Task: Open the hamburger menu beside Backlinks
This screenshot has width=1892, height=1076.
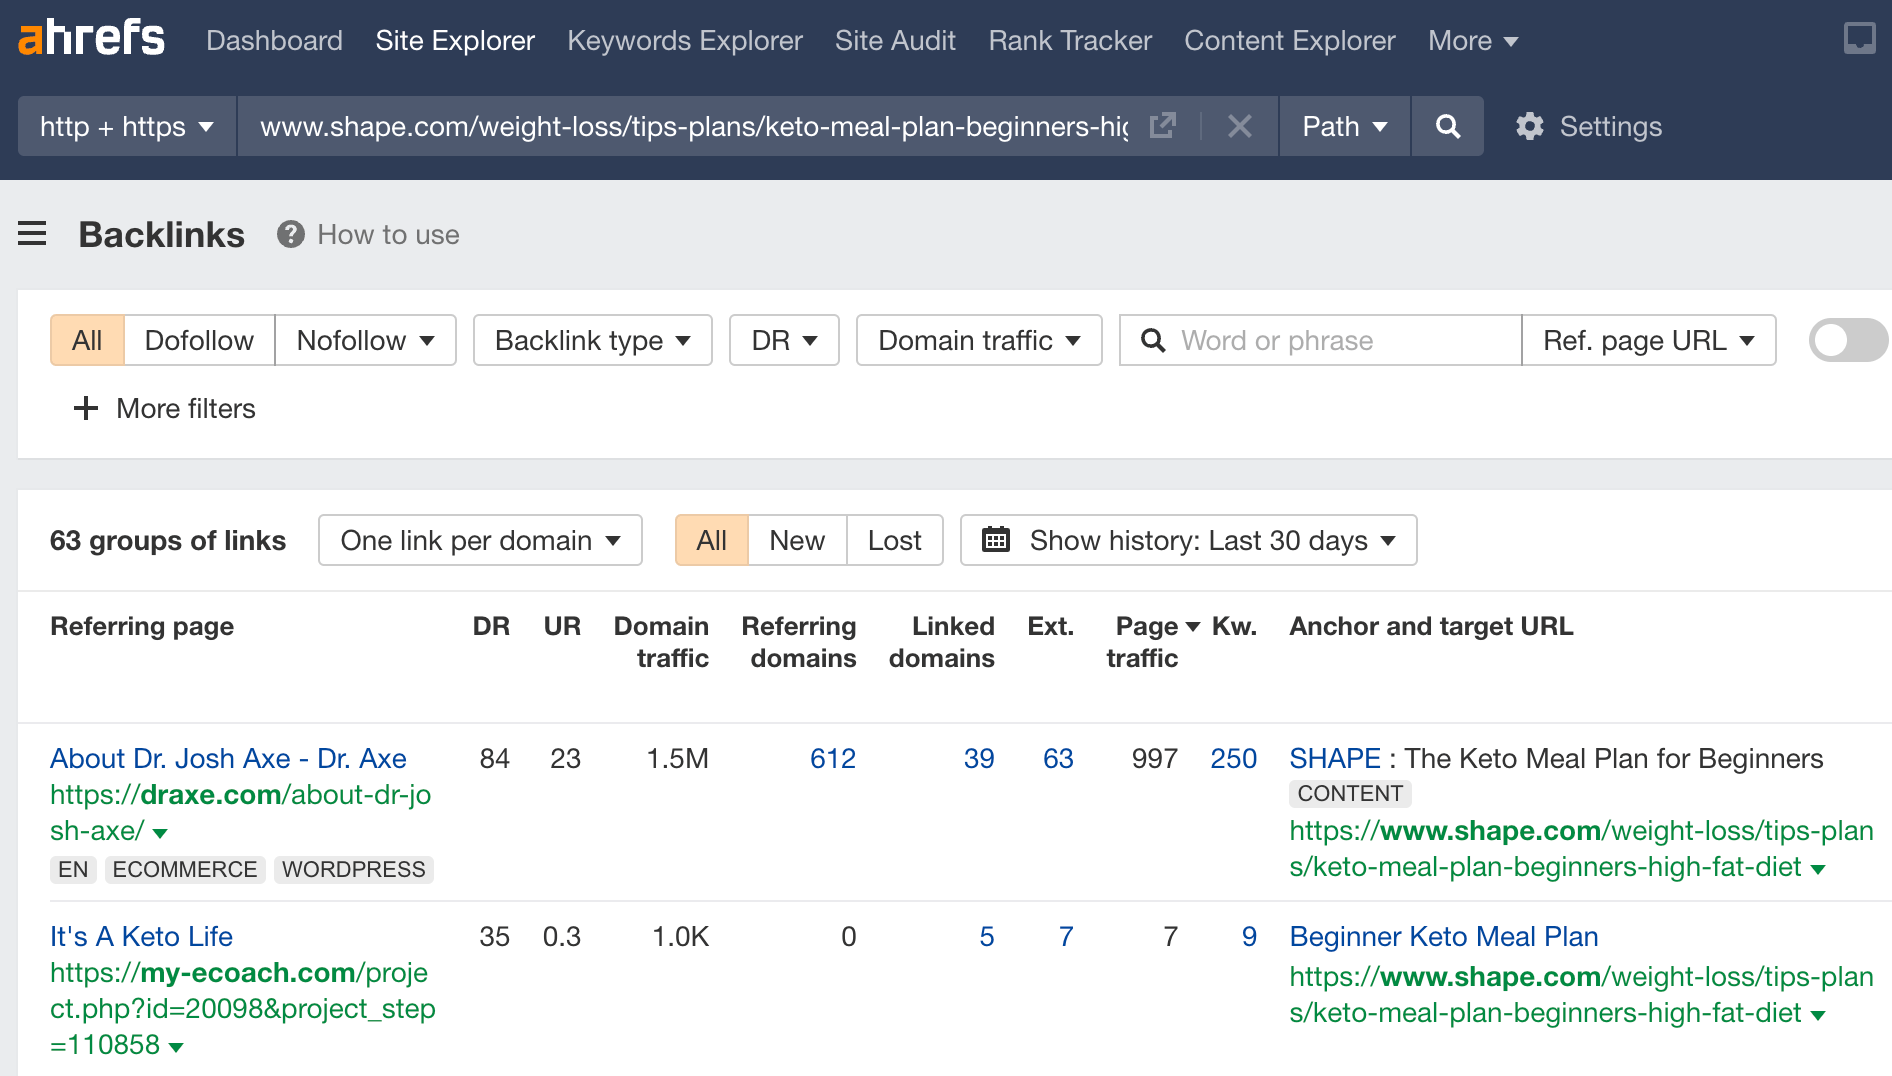Action: pyautogui.click(x=32, y=234)
